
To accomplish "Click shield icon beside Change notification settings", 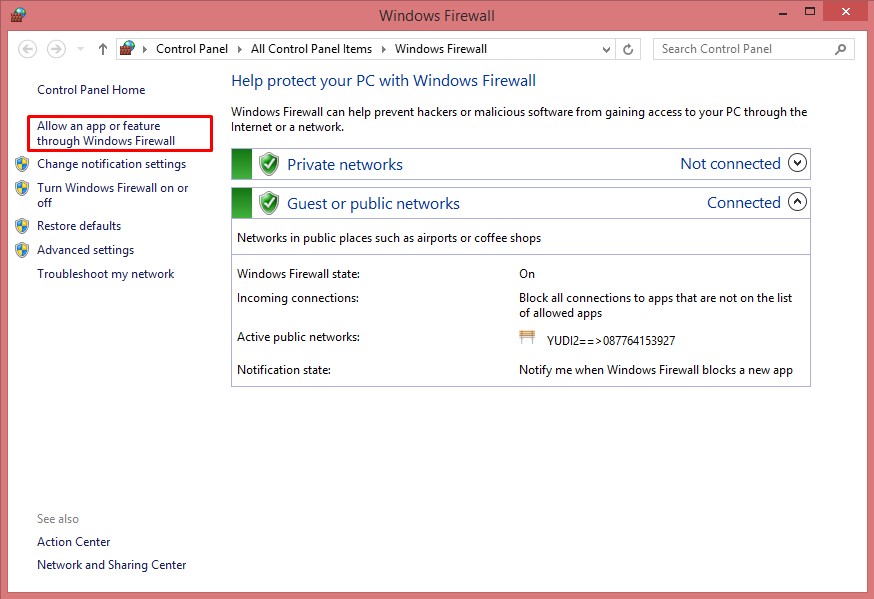I will point(22,164).
